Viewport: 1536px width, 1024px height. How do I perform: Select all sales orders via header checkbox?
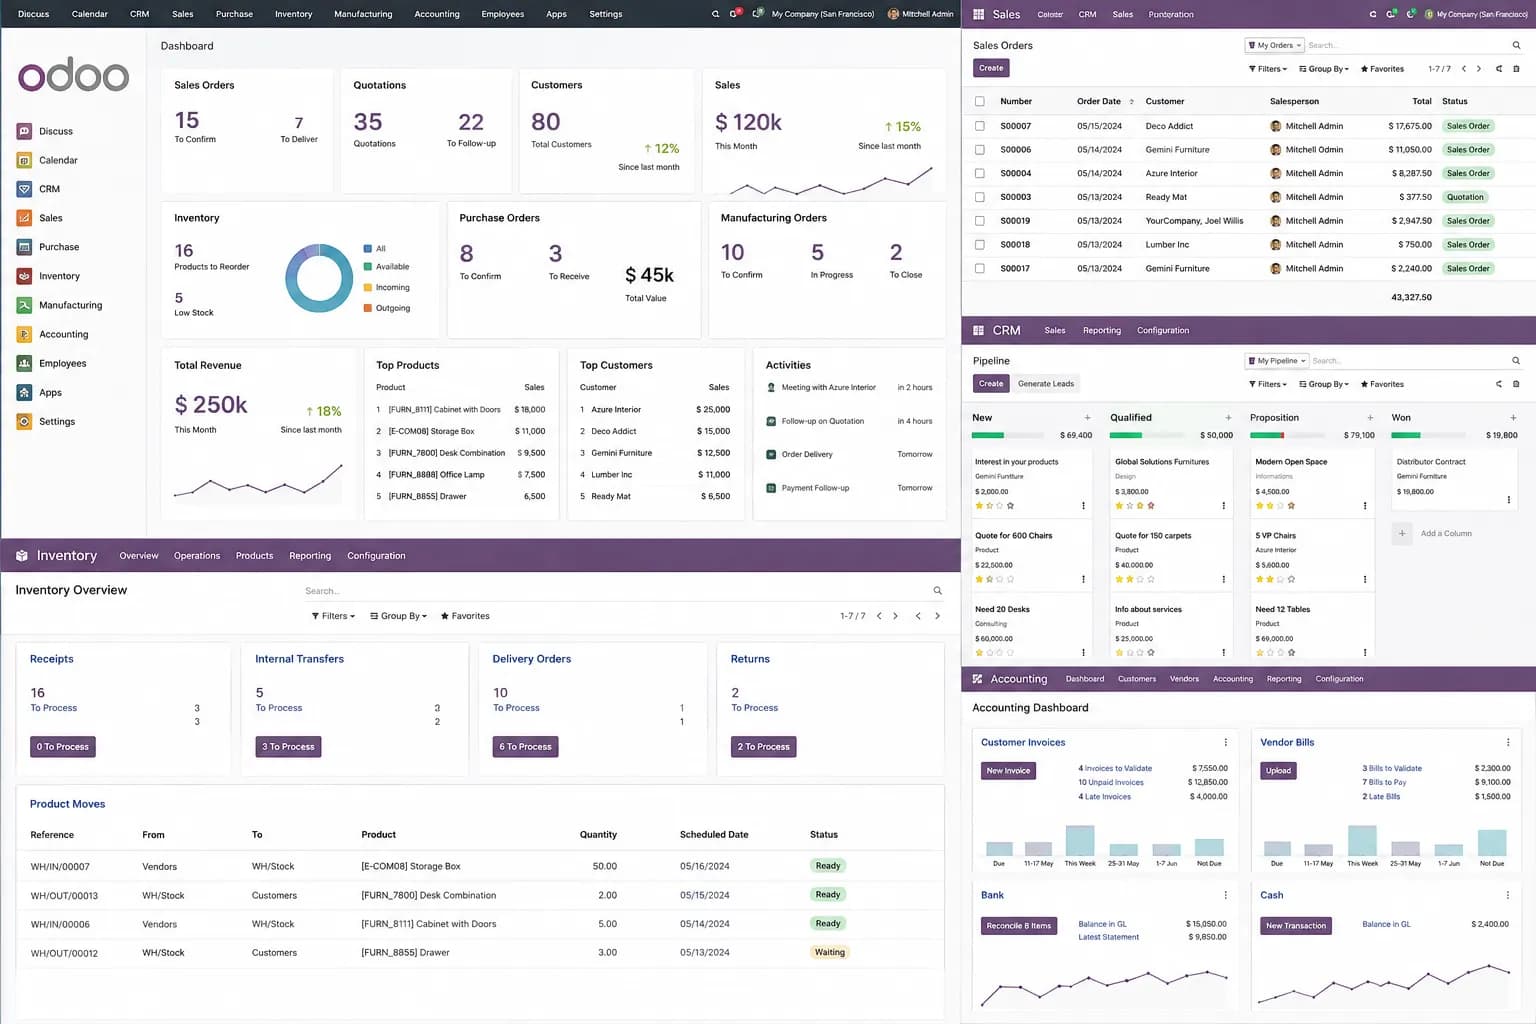[x=979, y=101]
